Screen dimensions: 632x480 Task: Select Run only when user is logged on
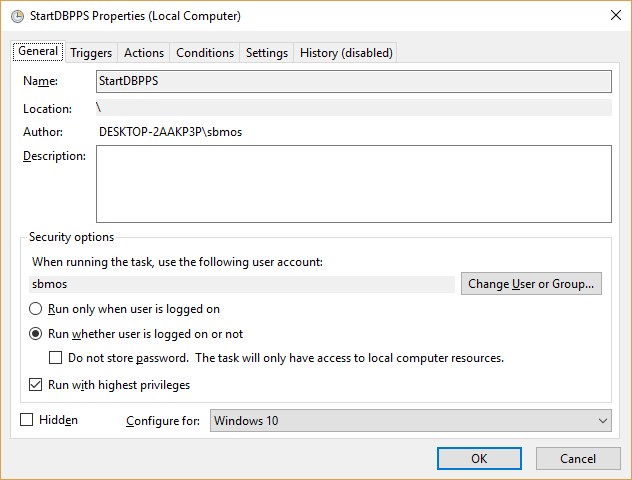pyautogui.click(x=35, y=309)
